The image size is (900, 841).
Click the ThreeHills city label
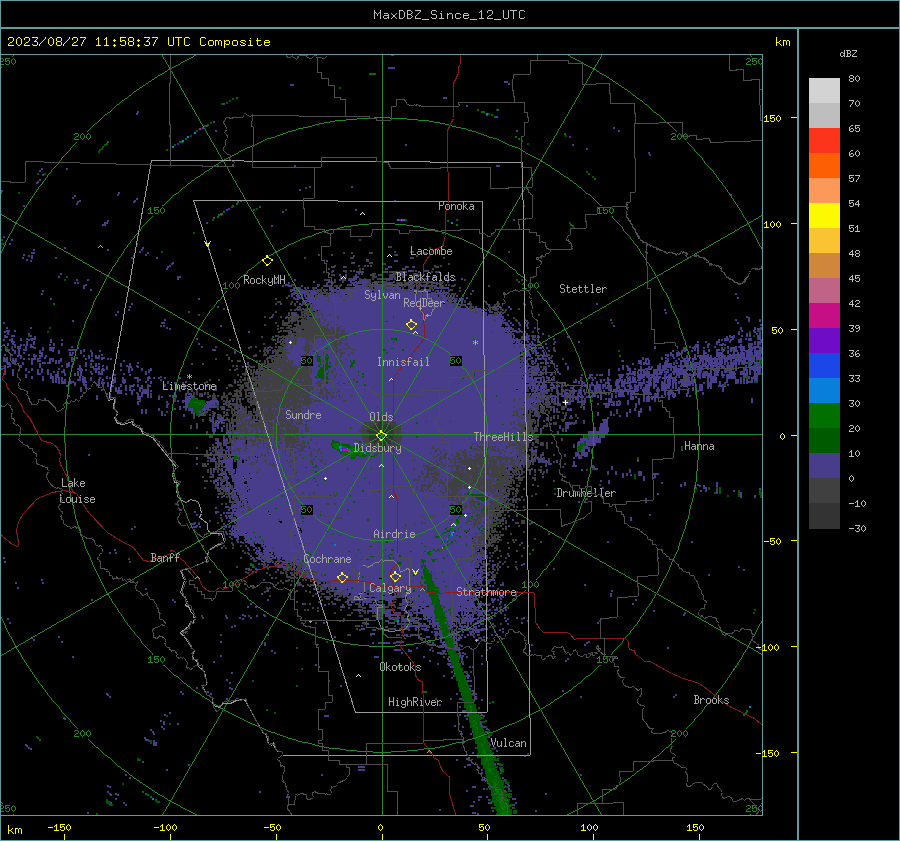click(503, 437)
